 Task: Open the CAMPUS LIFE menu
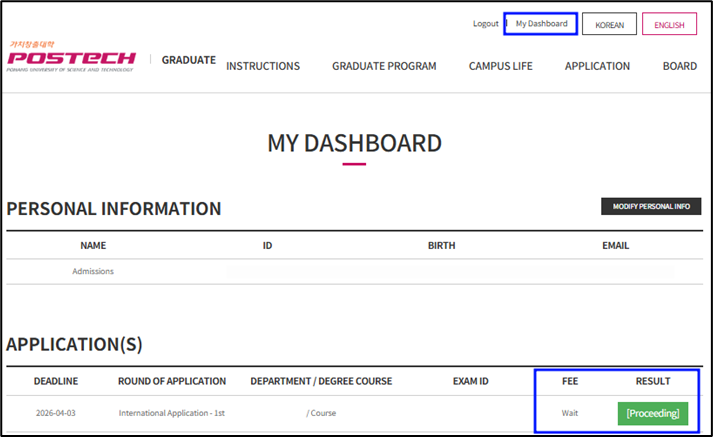(500, 66)
